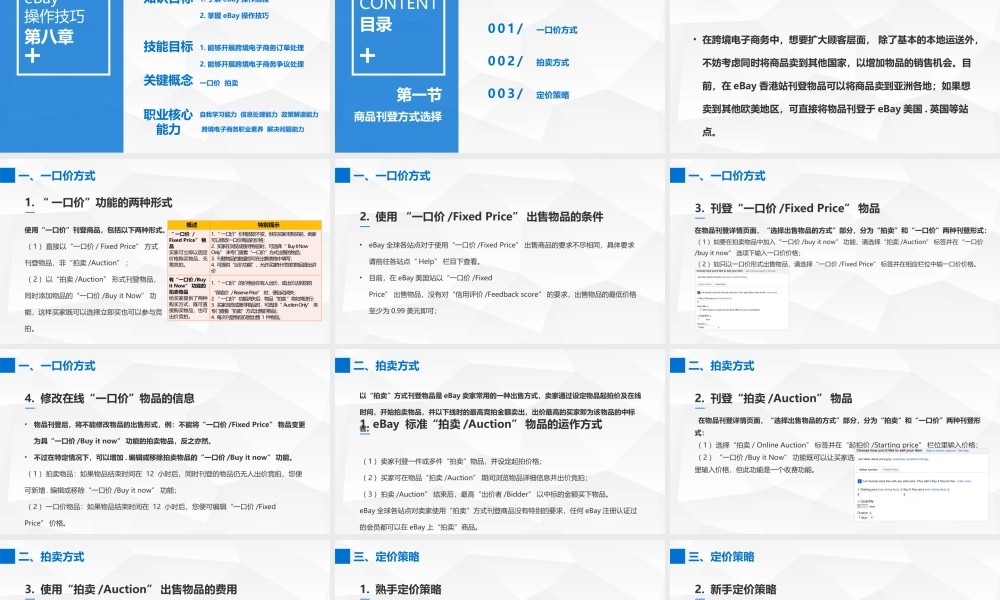Viewport: 1000px width, 600px height.
Task: Select the Online Auction tab in the listing screenshot
Action: pyautogui.click(x=869, y=469)
